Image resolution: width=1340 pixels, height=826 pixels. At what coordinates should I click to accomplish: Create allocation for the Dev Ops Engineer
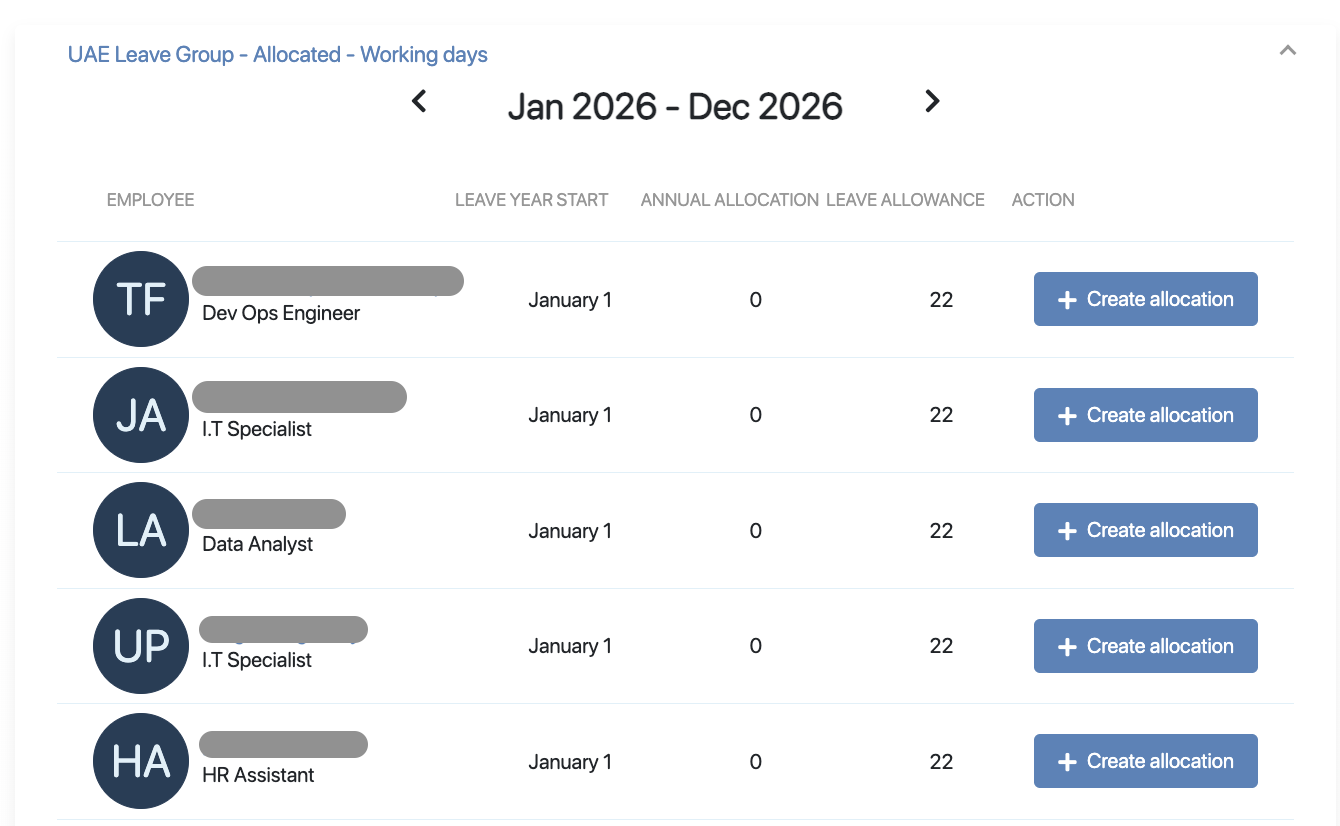pyautogui.click(x=1145, y=299)
